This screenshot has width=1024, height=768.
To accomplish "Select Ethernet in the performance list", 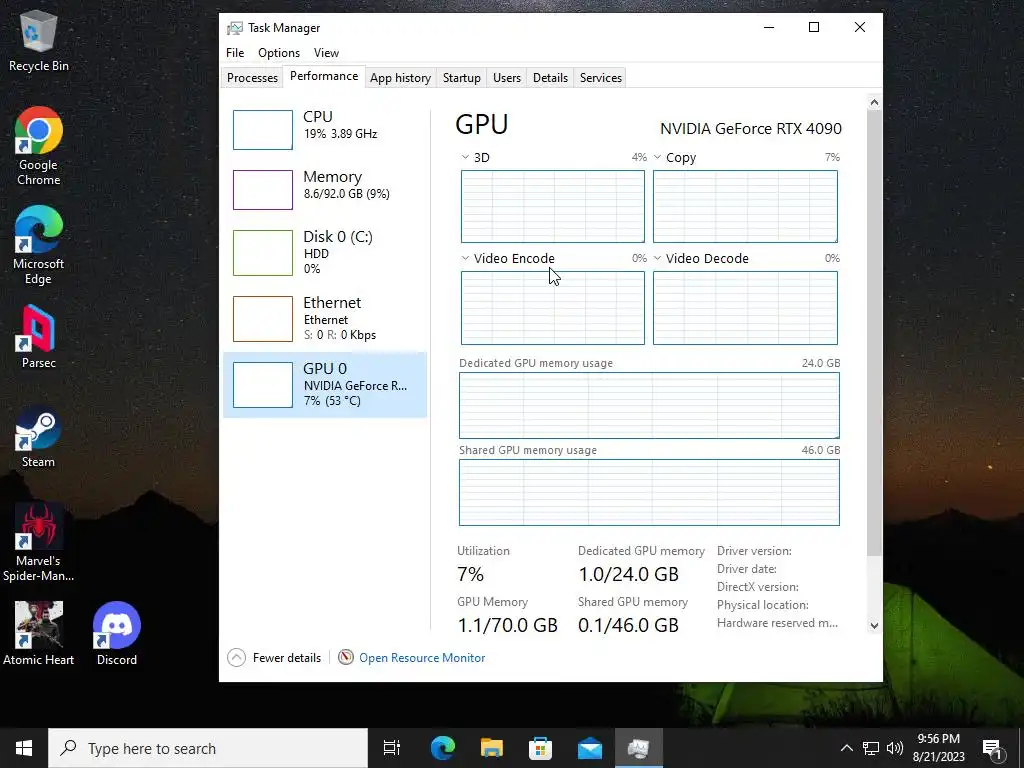I will point(325,319).
